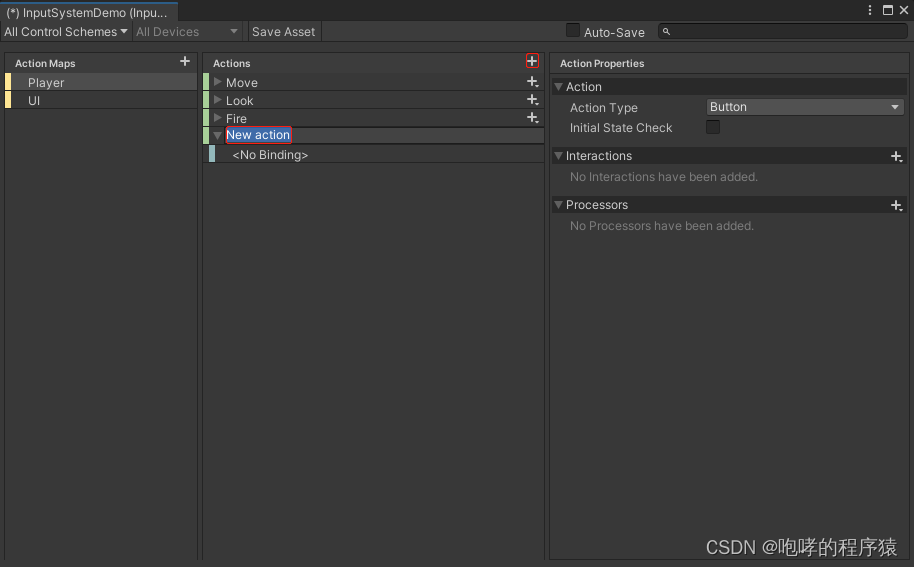Select the Move action row
This screenshot has height=567, width=914.
[x=374, y=82]
